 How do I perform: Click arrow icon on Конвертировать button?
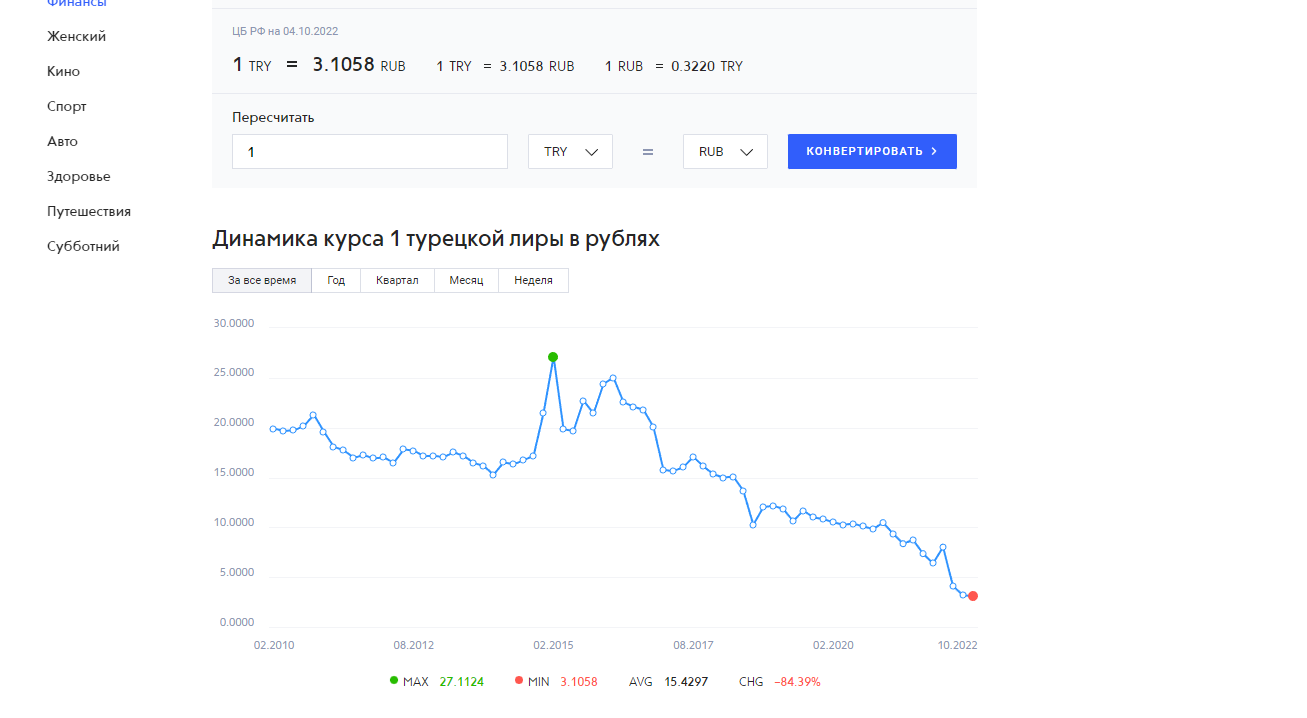(x=934, y=152)
